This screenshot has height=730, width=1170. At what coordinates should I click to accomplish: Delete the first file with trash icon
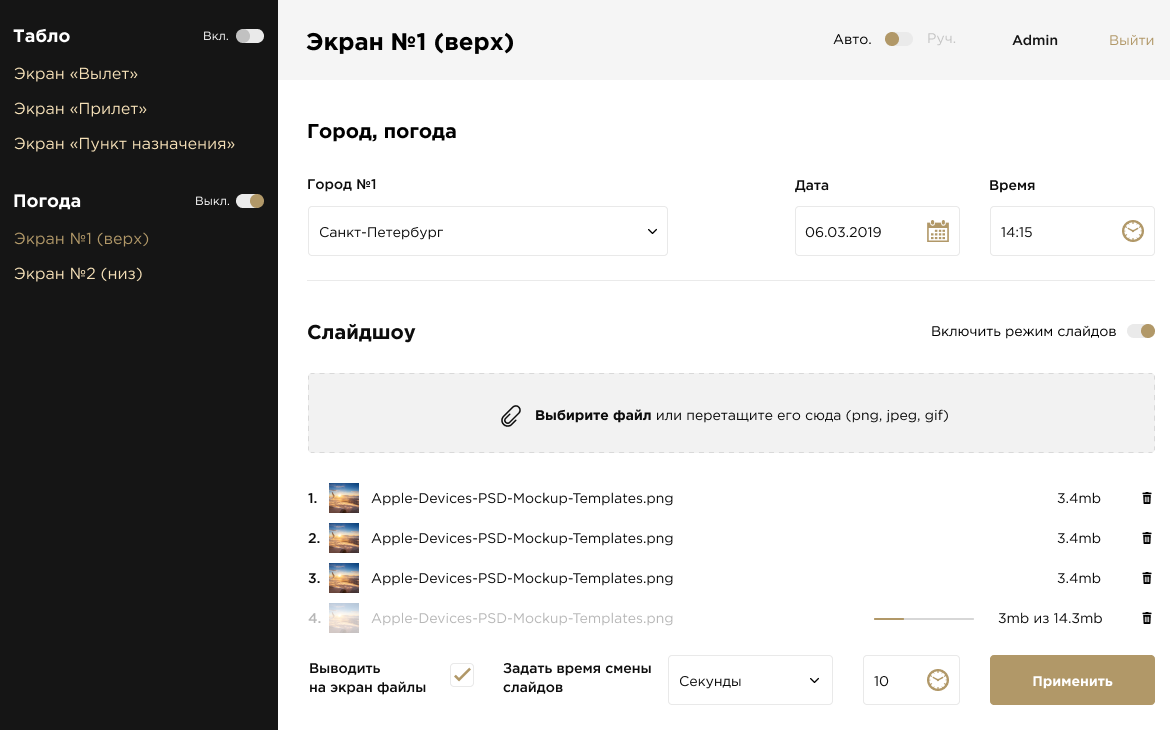(x=1147, y=498)
